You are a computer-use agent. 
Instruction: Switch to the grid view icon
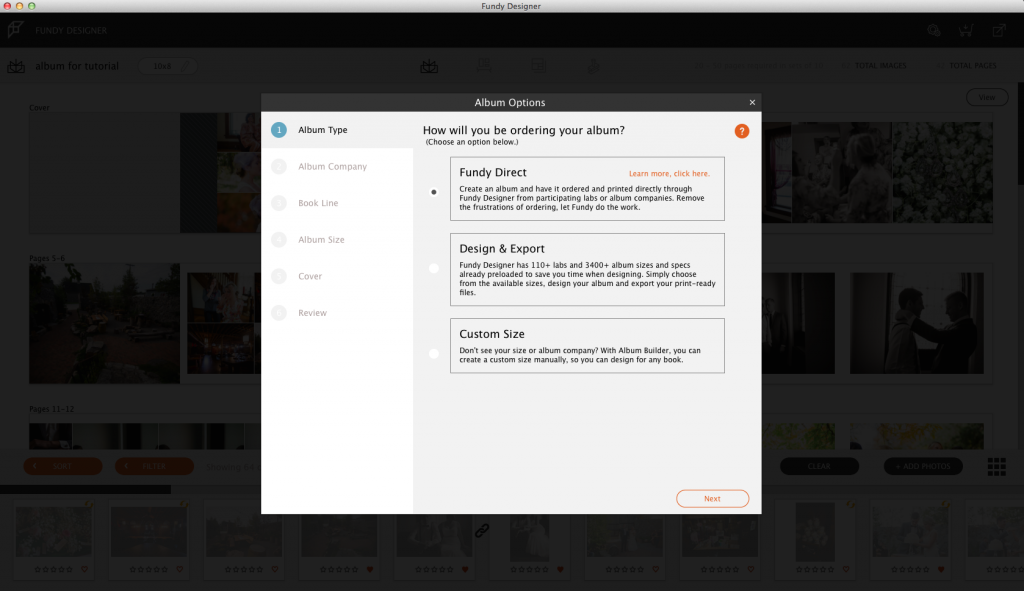point(997,466)
